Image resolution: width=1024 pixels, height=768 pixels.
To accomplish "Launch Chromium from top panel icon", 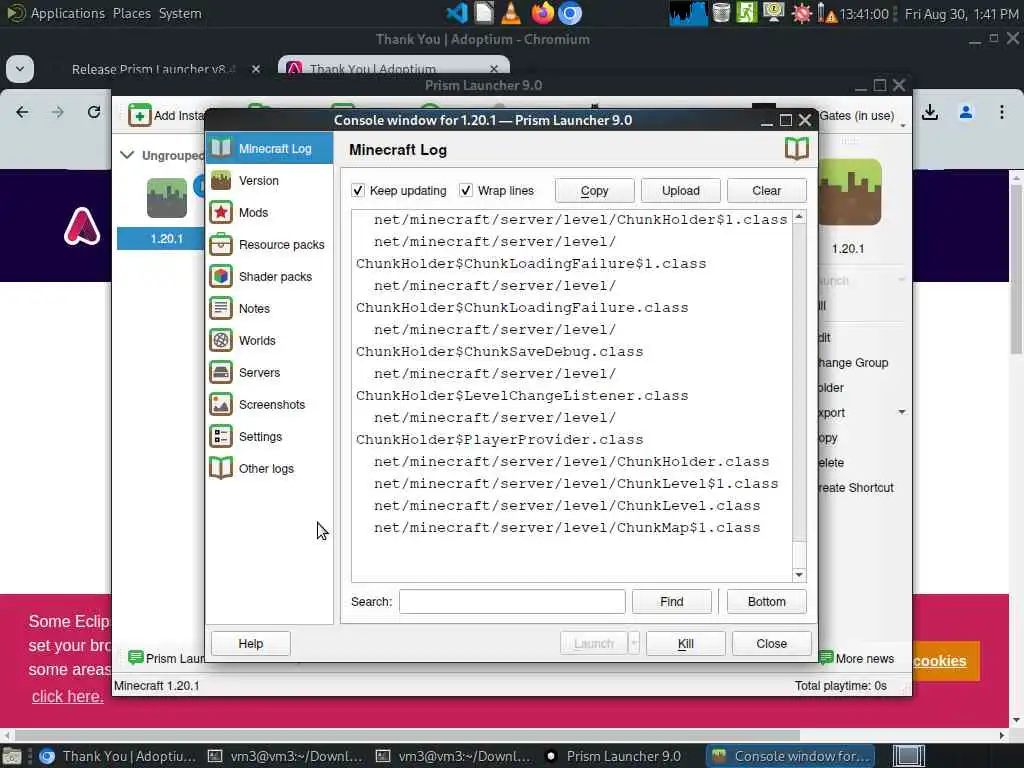I will click(x=569, y=13).
